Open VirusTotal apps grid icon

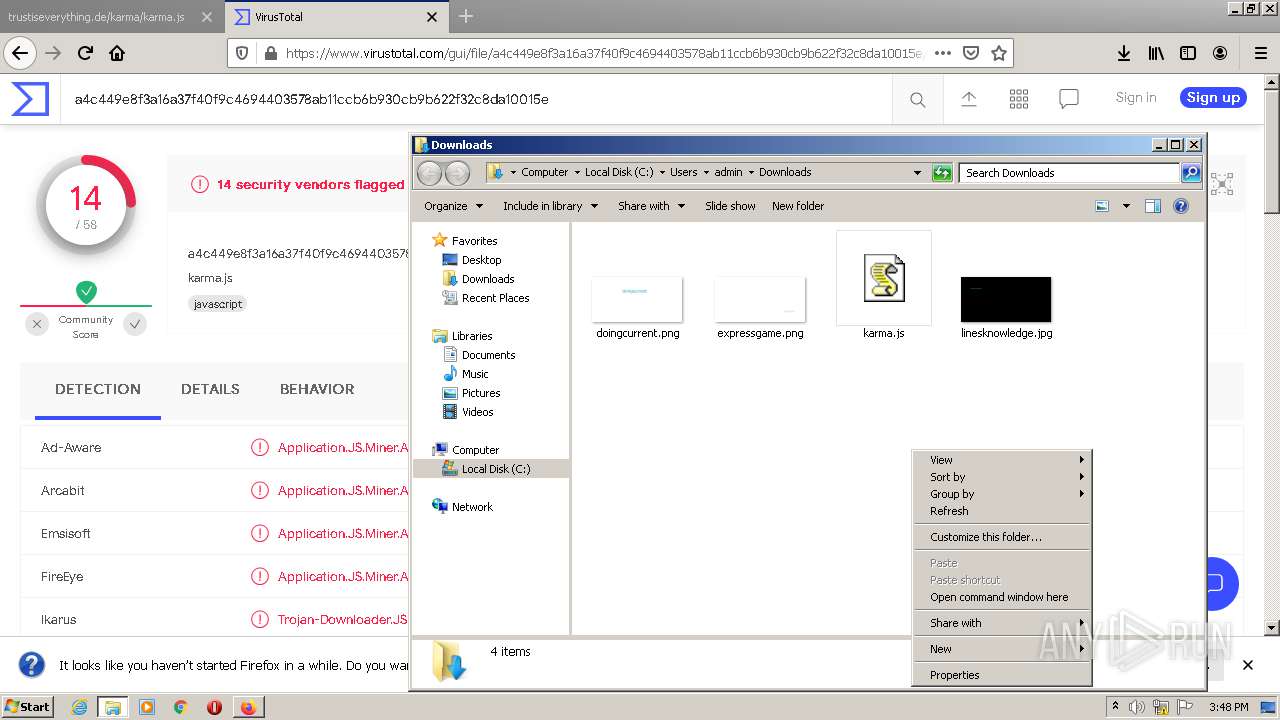point(1019,98)
